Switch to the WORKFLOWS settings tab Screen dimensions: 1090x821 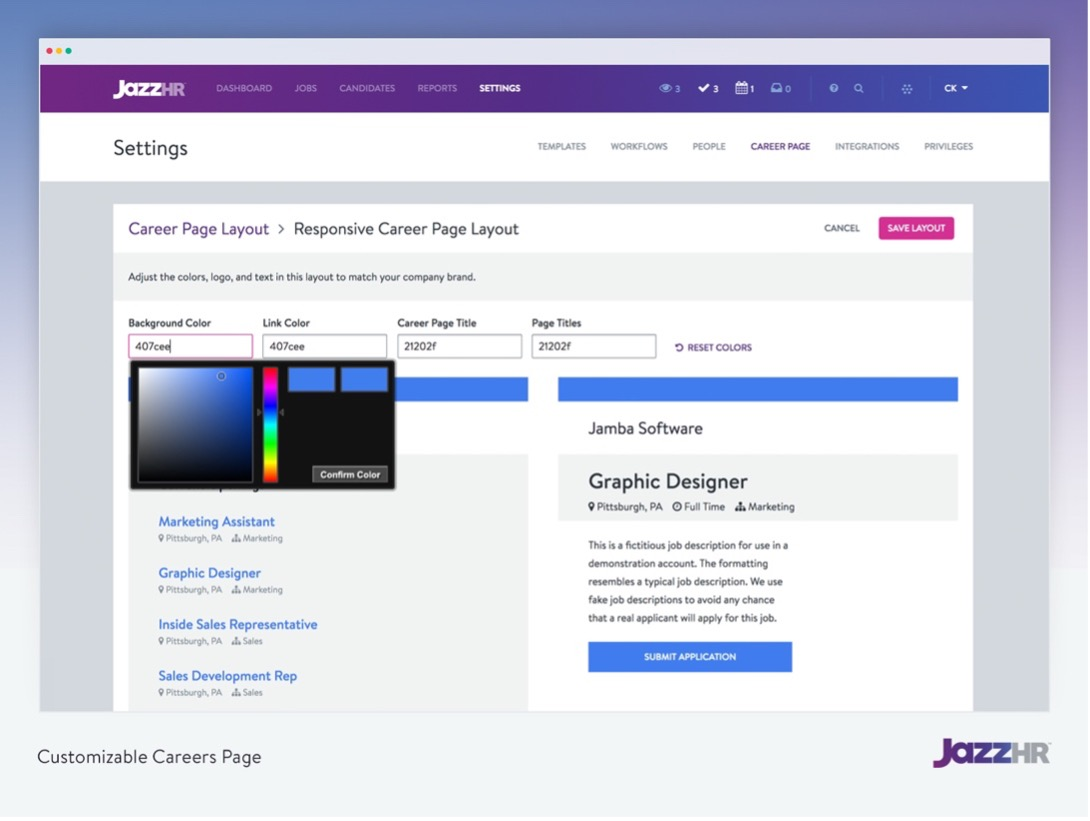[638, 146]
